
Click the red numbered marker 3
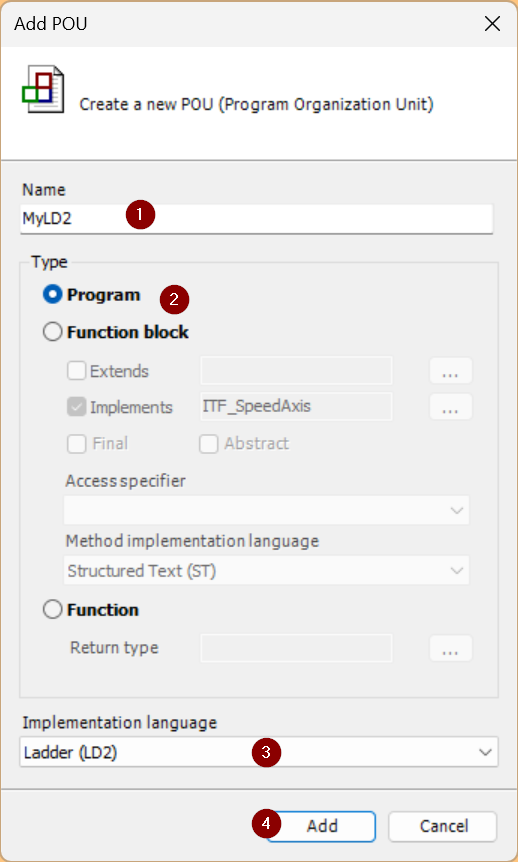[266, 752]
